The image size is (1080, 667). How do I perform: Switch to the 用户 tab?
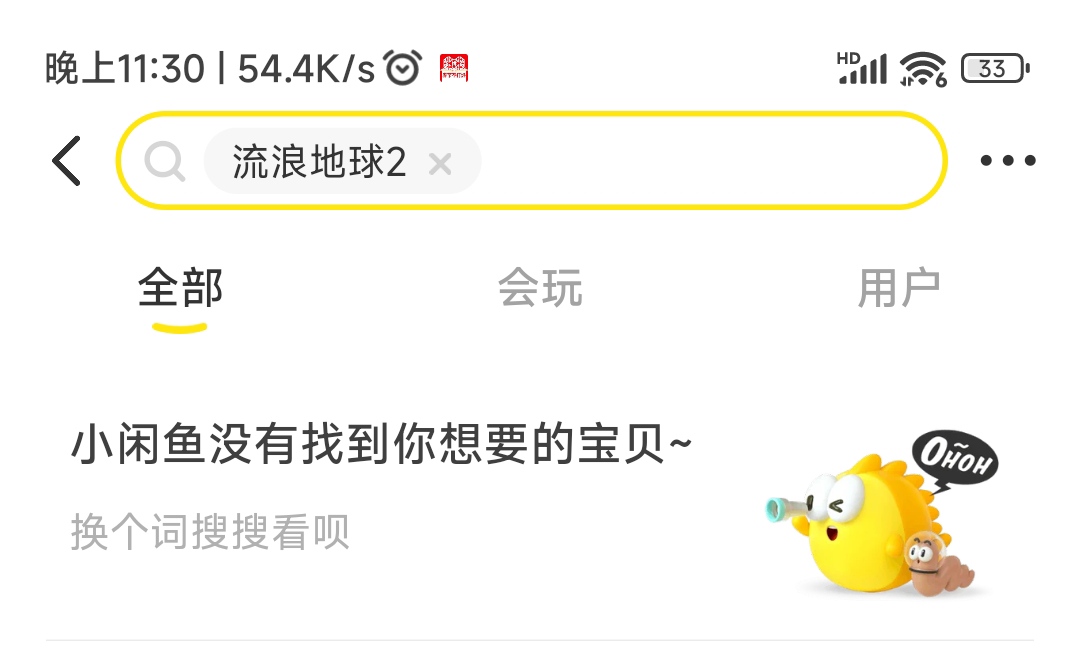[899, 288]
